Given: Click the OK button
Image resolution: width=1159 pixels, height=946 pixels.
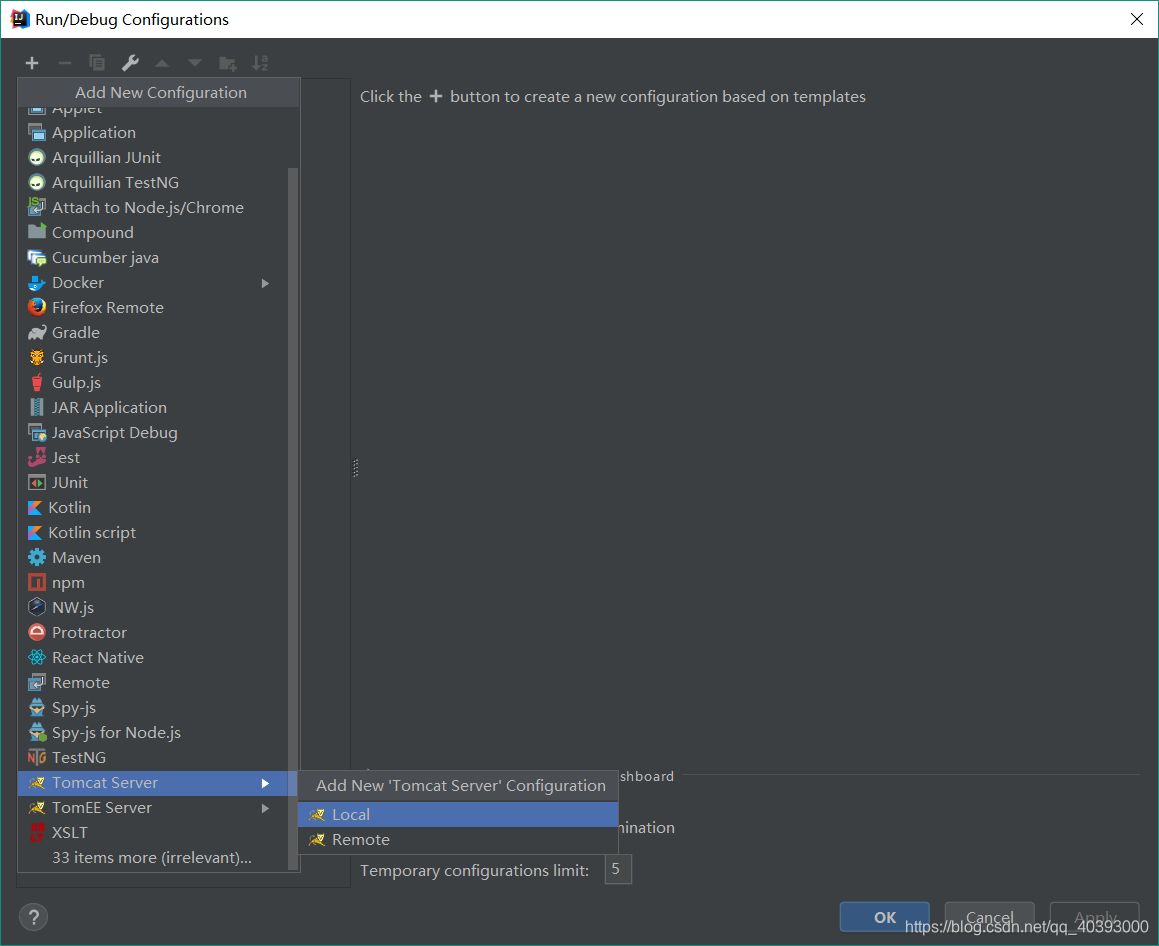Looking at the screenshot, I should pyautogui.click(x=885, y=917).
